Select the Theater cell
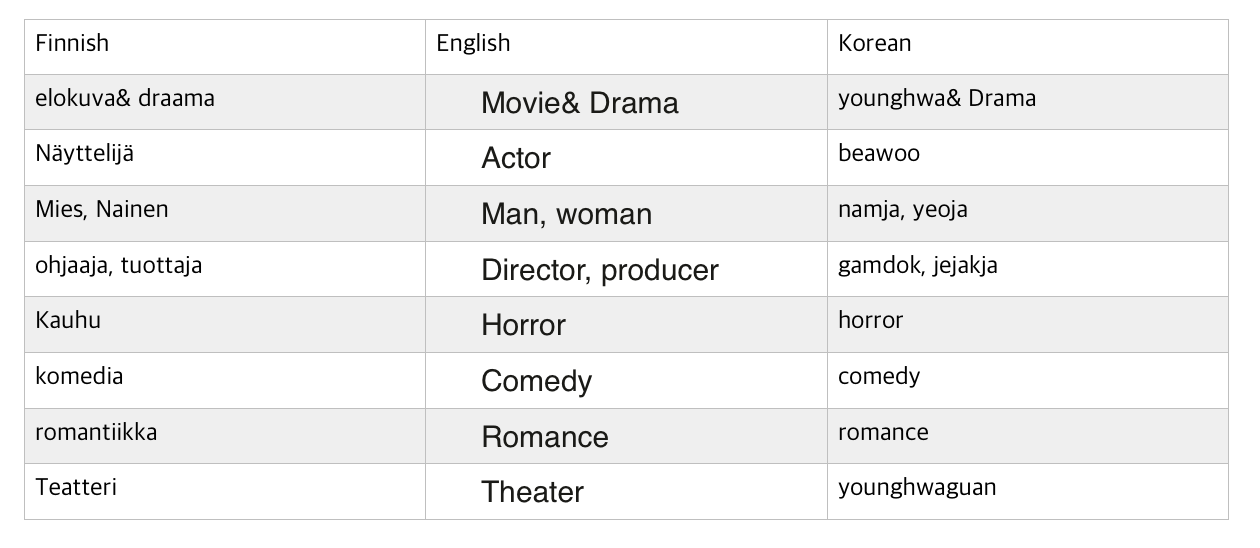This screenshot has width=1260, height=548. click(627, 492)
